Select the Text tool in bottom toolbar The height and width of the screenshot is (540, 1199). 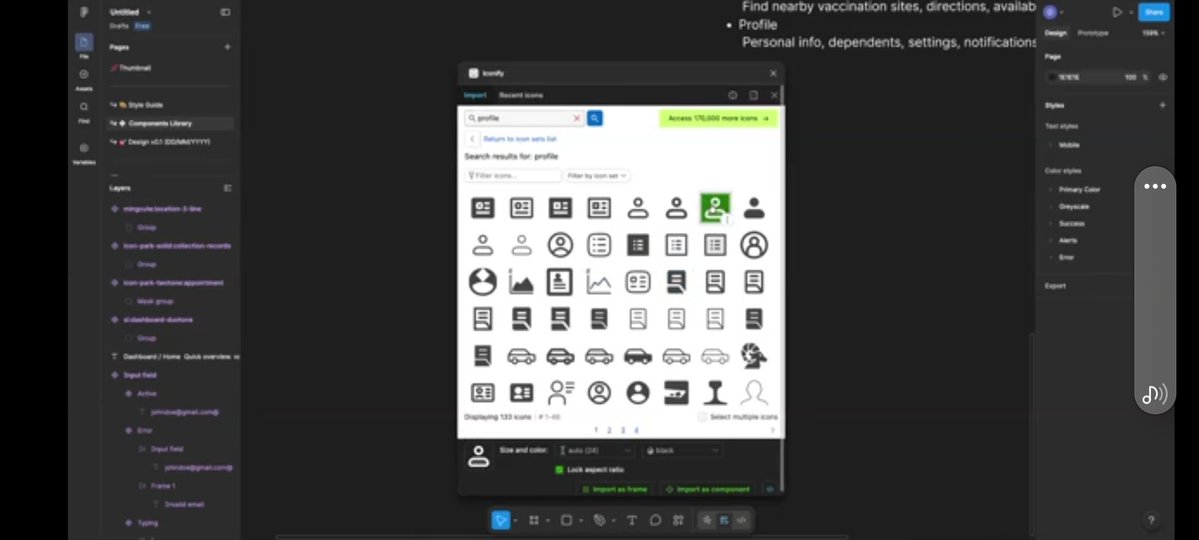click(x=632, y=520)
